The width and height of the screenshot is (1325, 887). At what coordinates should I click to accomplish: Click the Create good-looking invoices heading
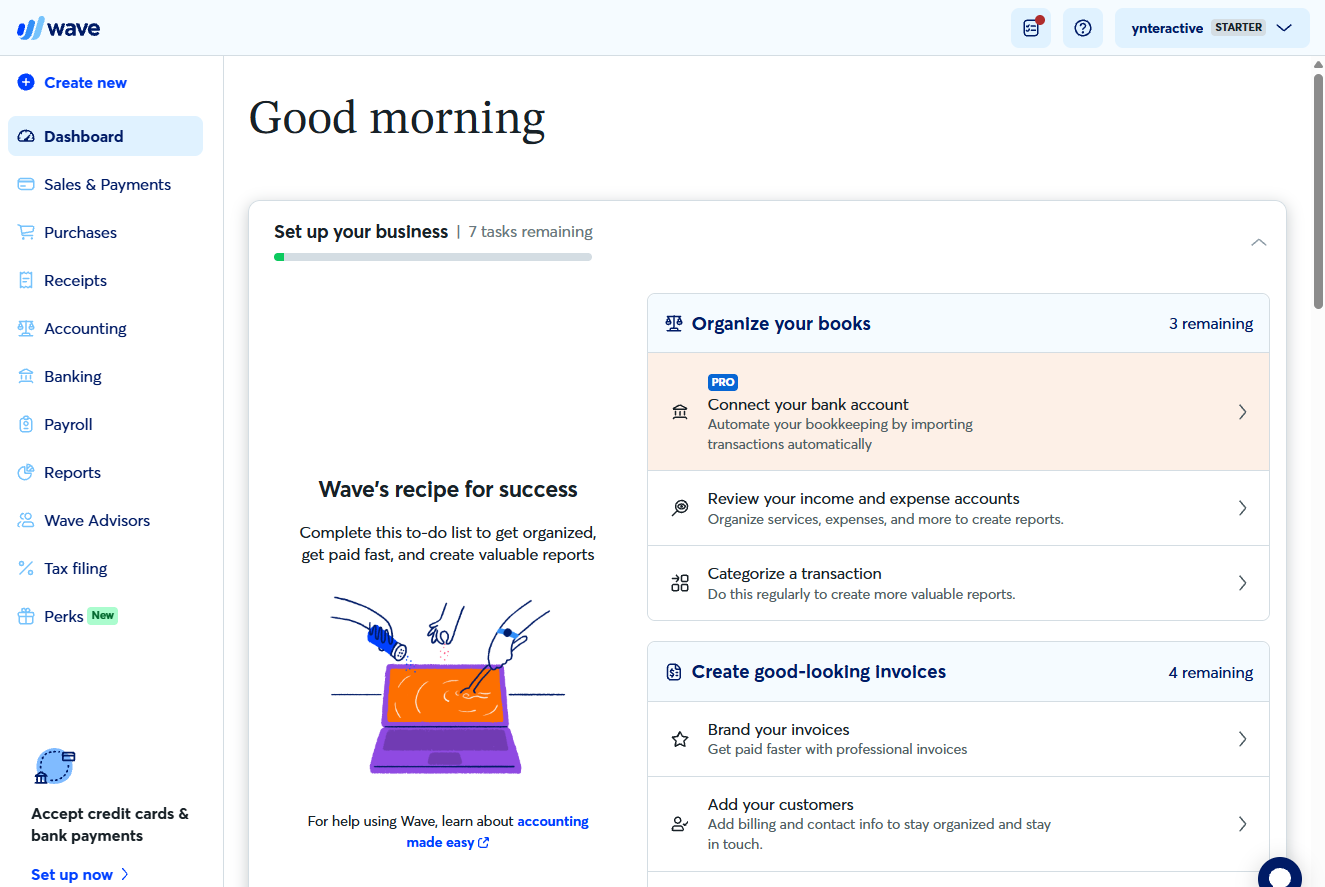pos(819,672)
